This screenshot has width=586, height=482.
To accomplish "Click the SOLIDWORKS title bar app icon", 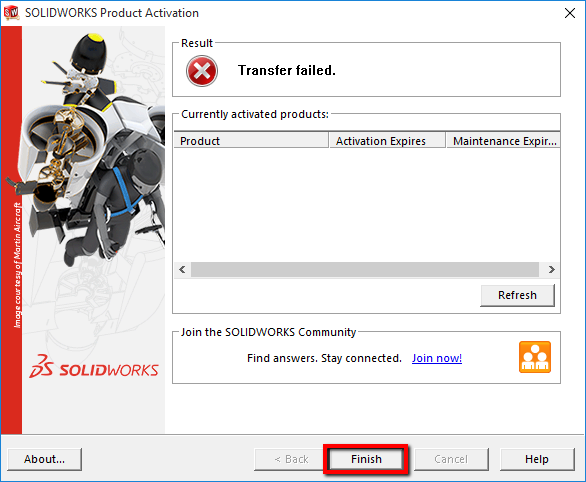I will pyautogui.click(x=11, y=12).
